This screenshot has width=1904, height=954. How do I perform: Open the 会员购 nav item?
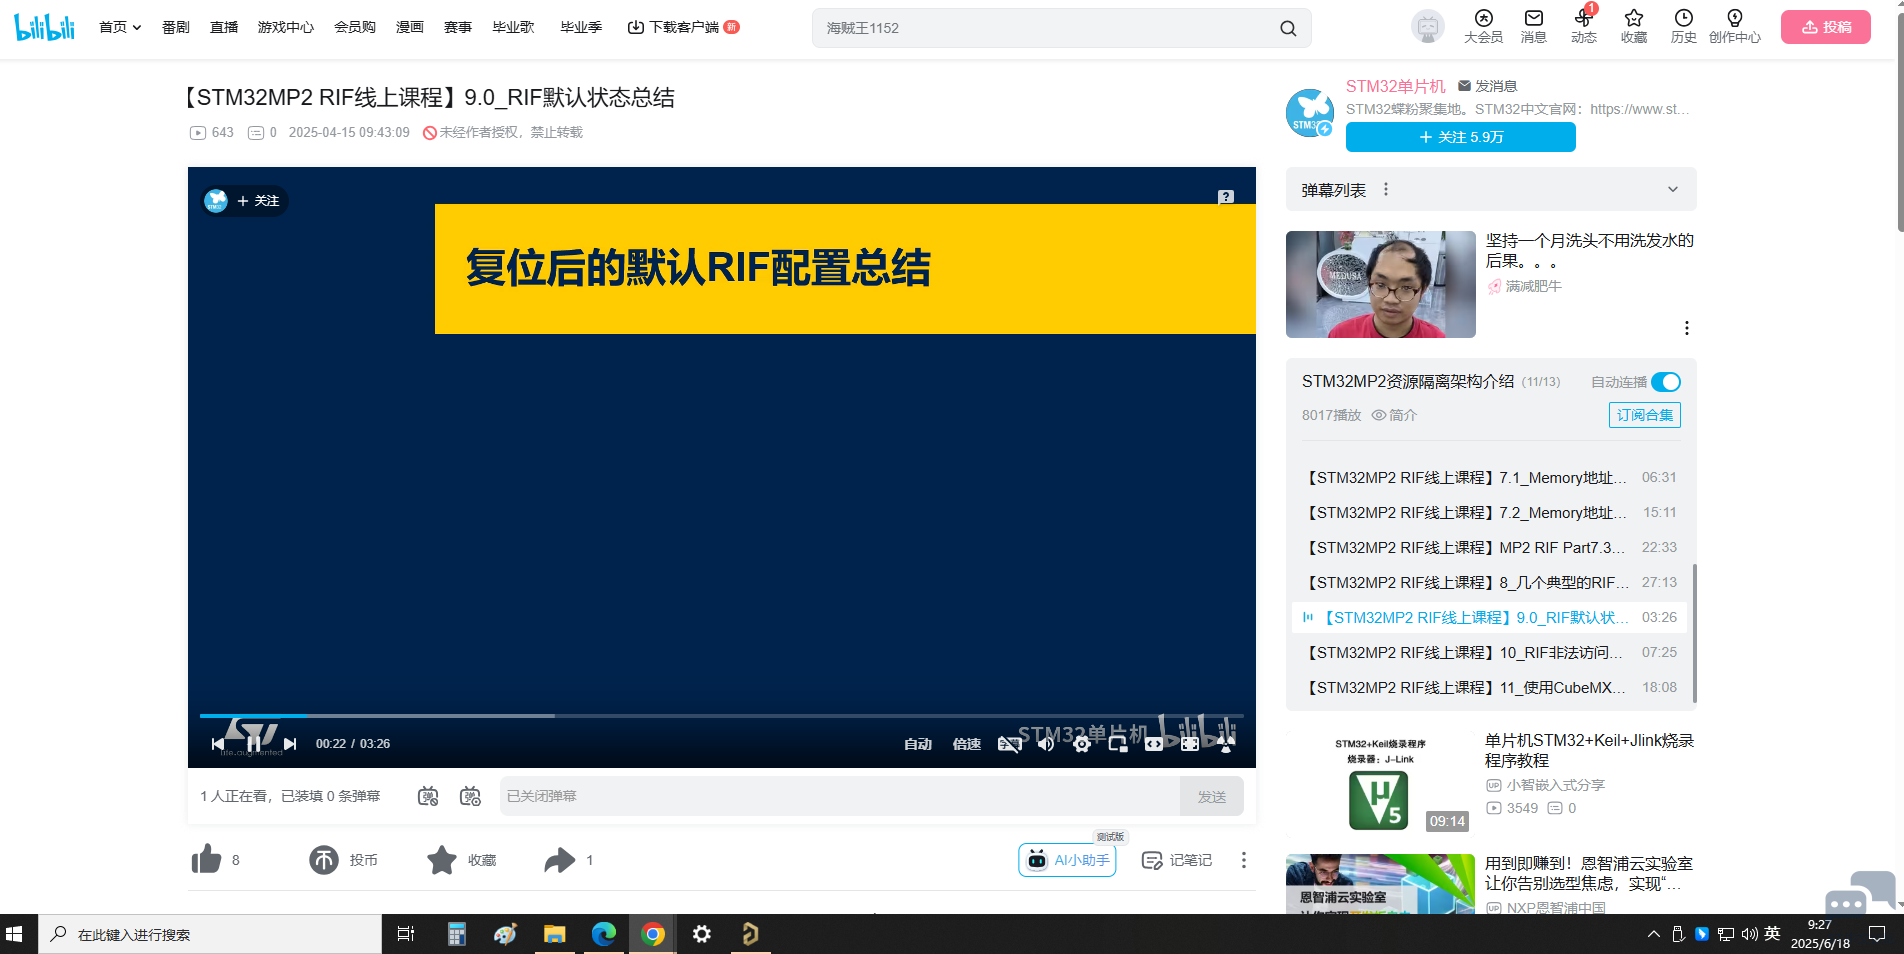pos(355,27)
